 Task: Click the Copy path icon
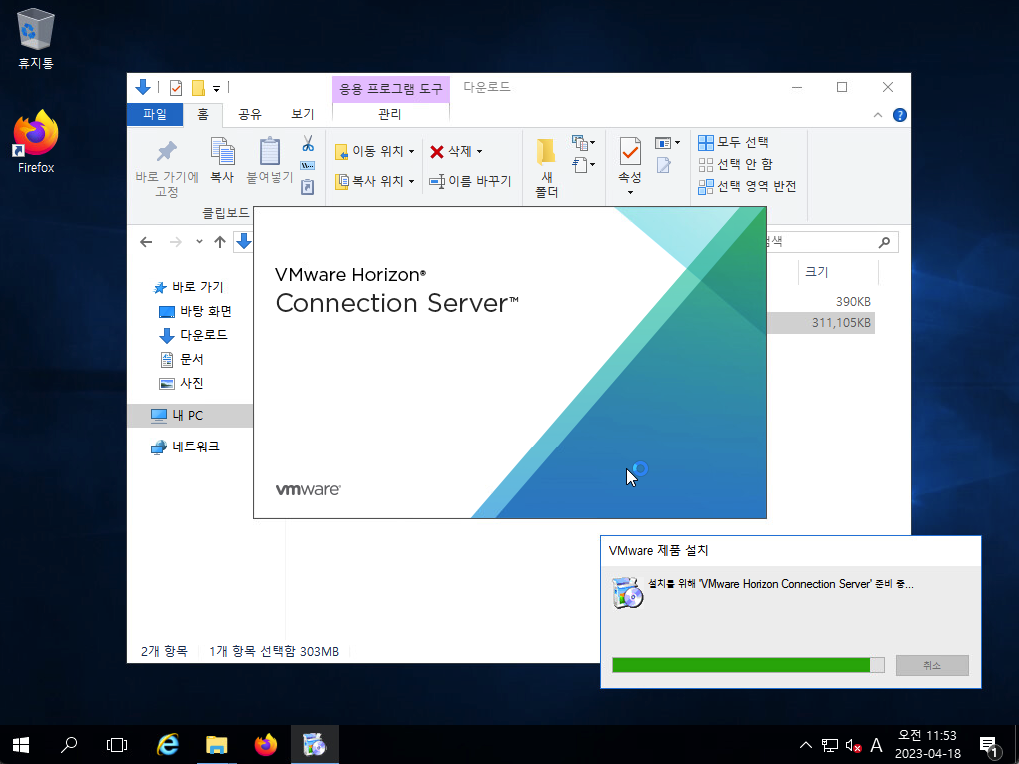pos(308,166)
